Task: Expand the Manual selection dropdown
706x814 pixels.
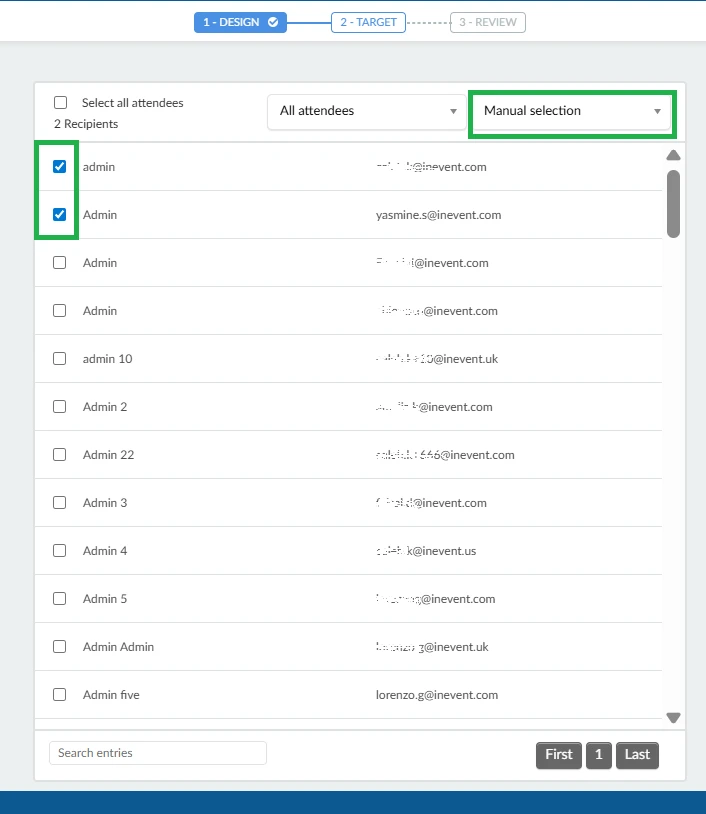Action: pos(573,111)
